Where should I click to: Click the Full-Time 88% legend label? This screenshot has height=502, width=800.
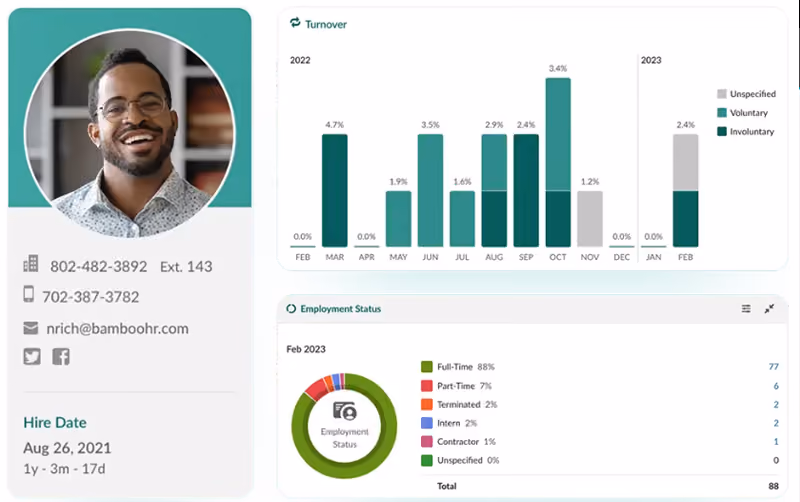click(x=466, y=367)
